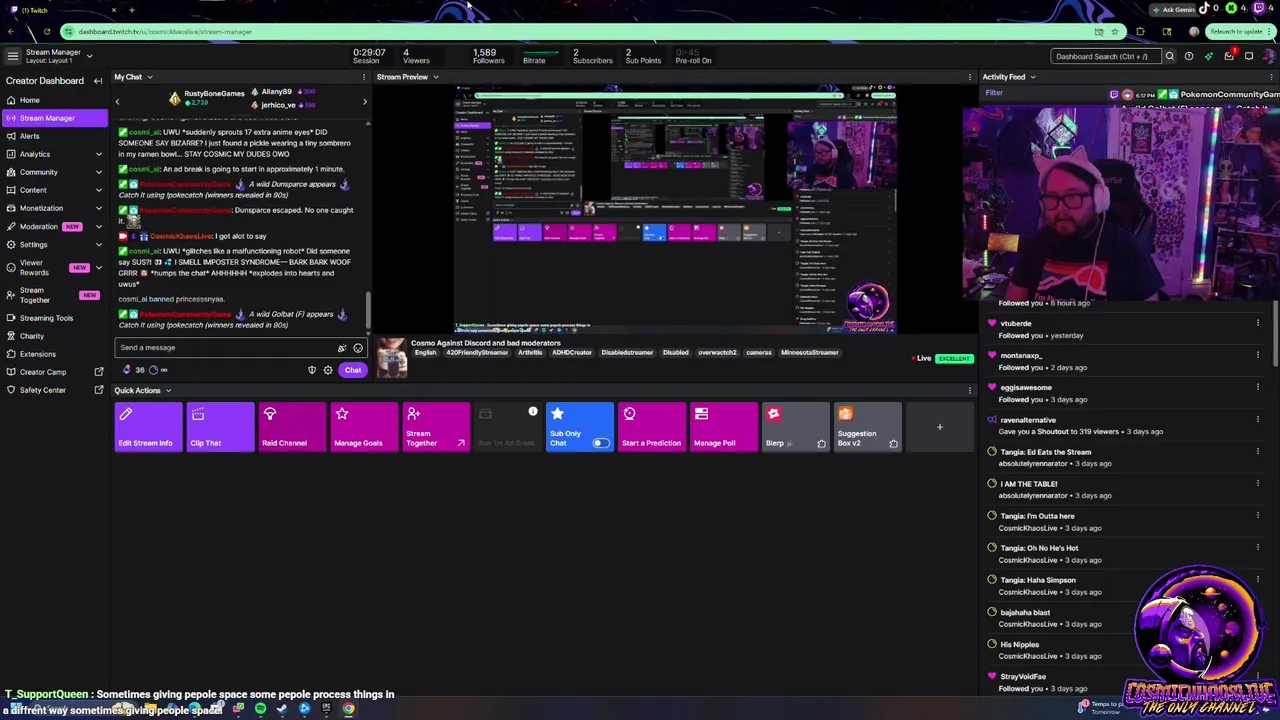Open Manage Poll quick action
This screenshot has height=720, width=1280.
724,427
